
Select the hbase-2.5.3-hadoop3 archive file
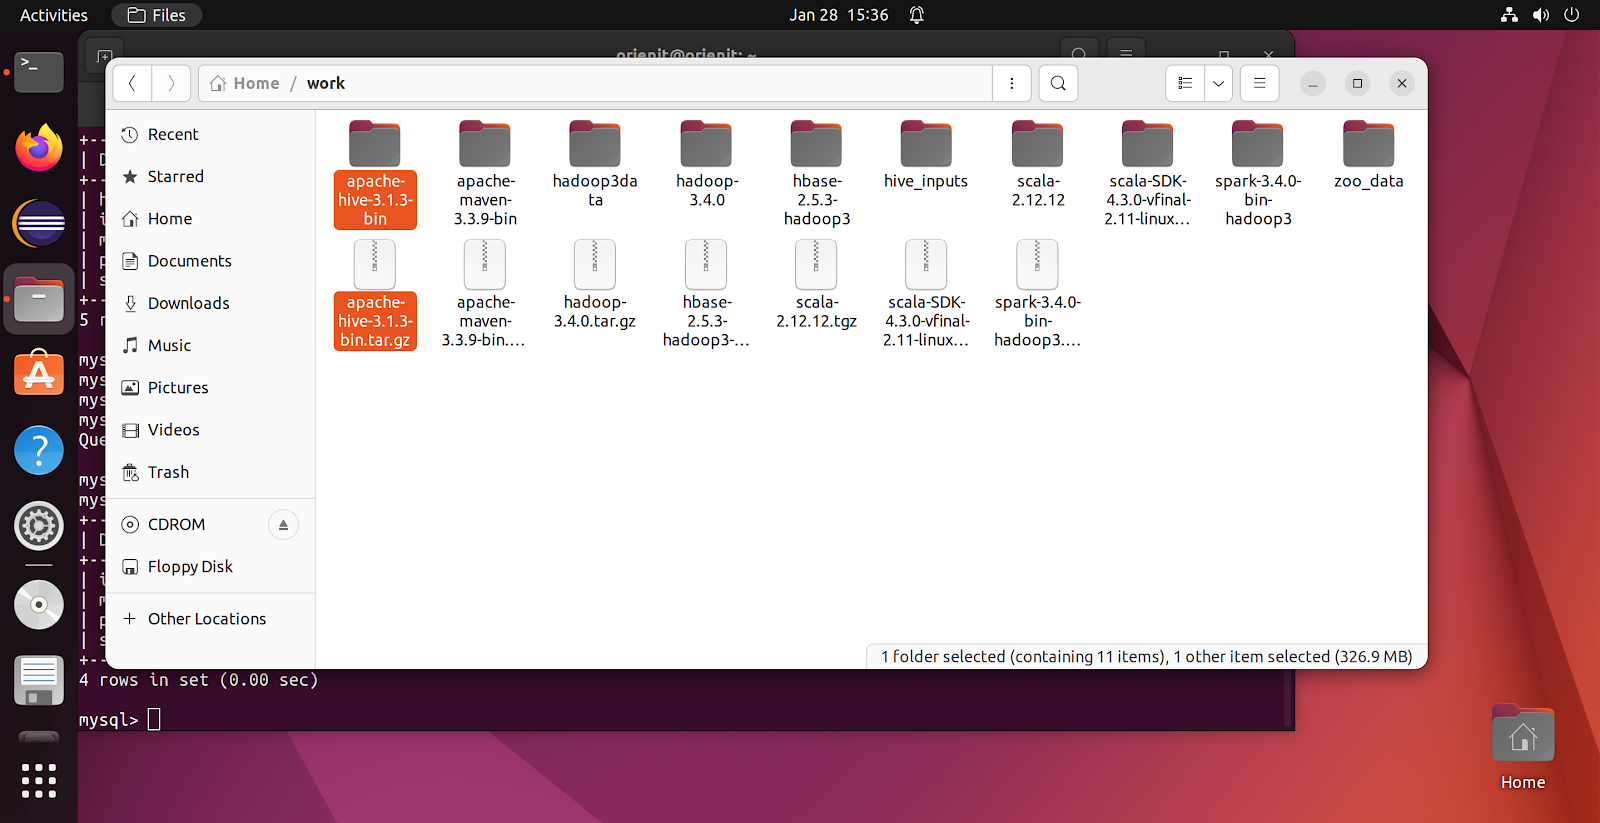point(706,295)
